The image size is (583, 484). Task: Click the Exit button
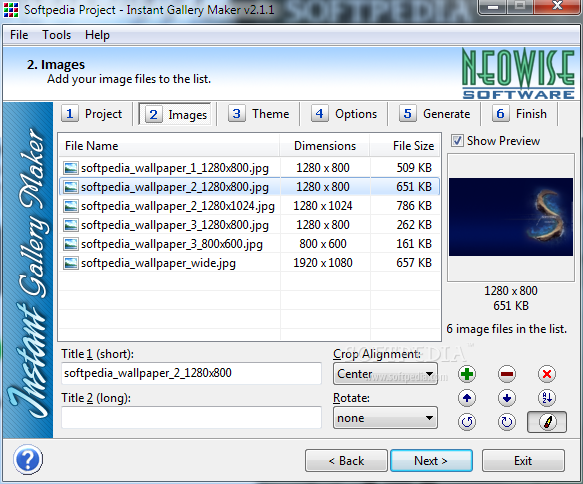click(523, 461)
